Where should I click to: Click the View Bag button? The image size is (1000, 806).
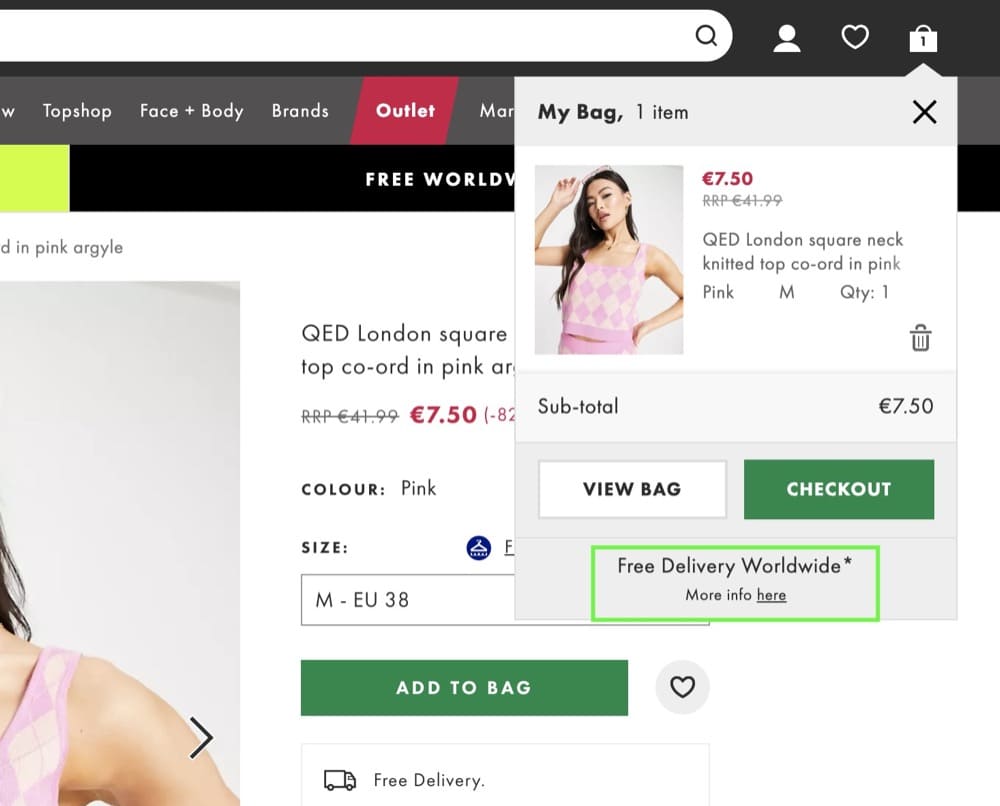click(x=632, y=489)
